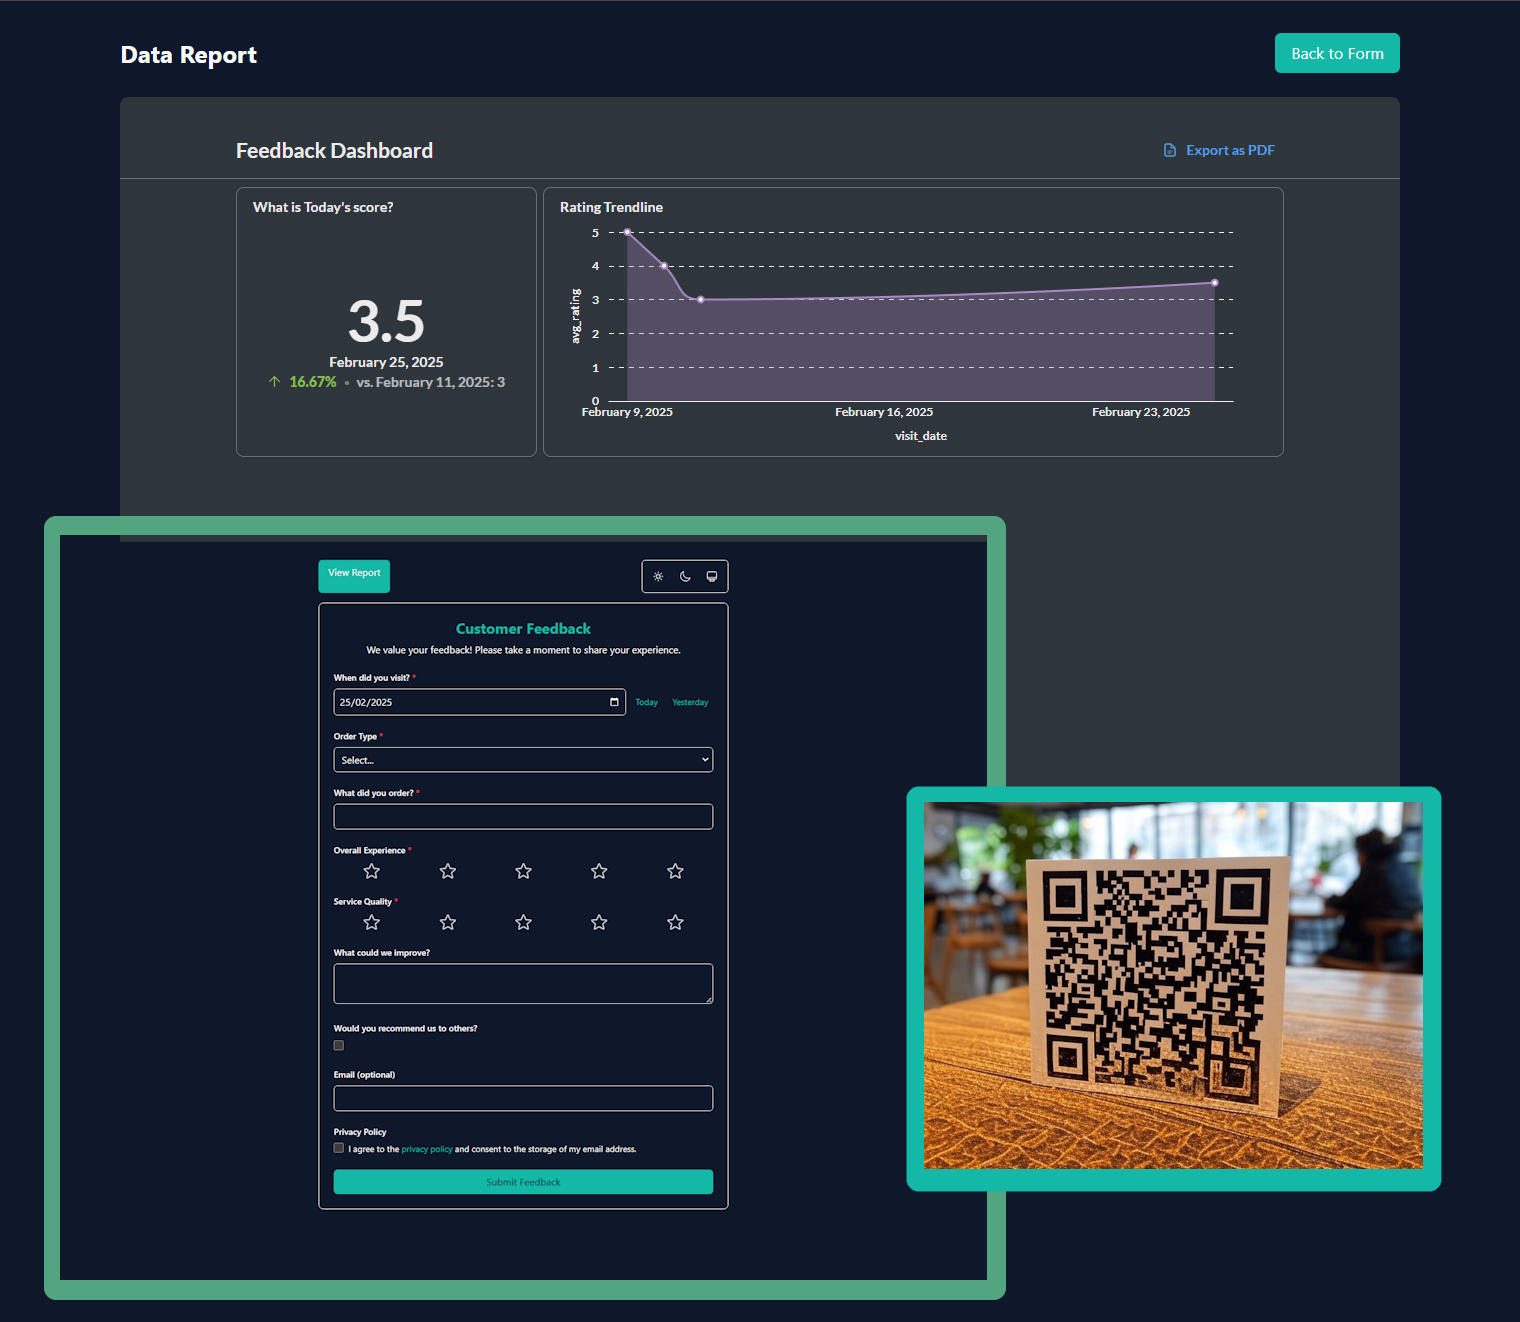Rate Overall Experience five stars
Viewport: 1520px width, 1322px height.
[675, 871]
